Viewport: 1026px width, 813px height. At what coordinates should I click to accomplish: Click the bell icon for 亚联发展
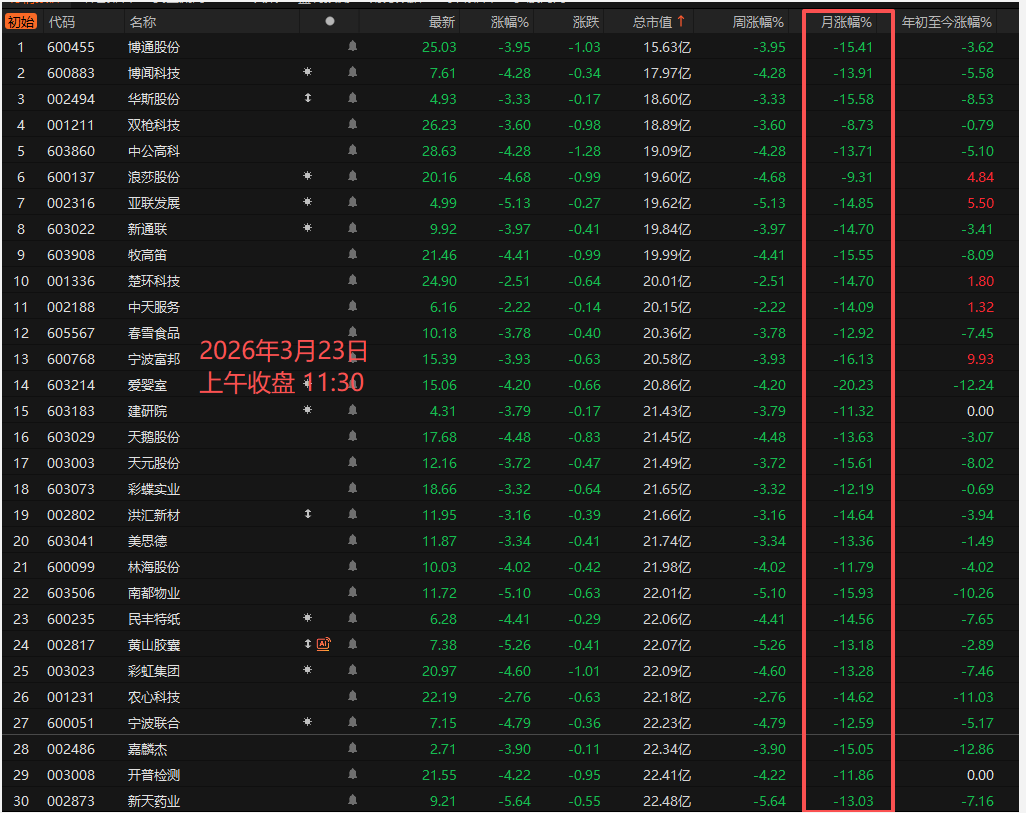coord(353,202)
